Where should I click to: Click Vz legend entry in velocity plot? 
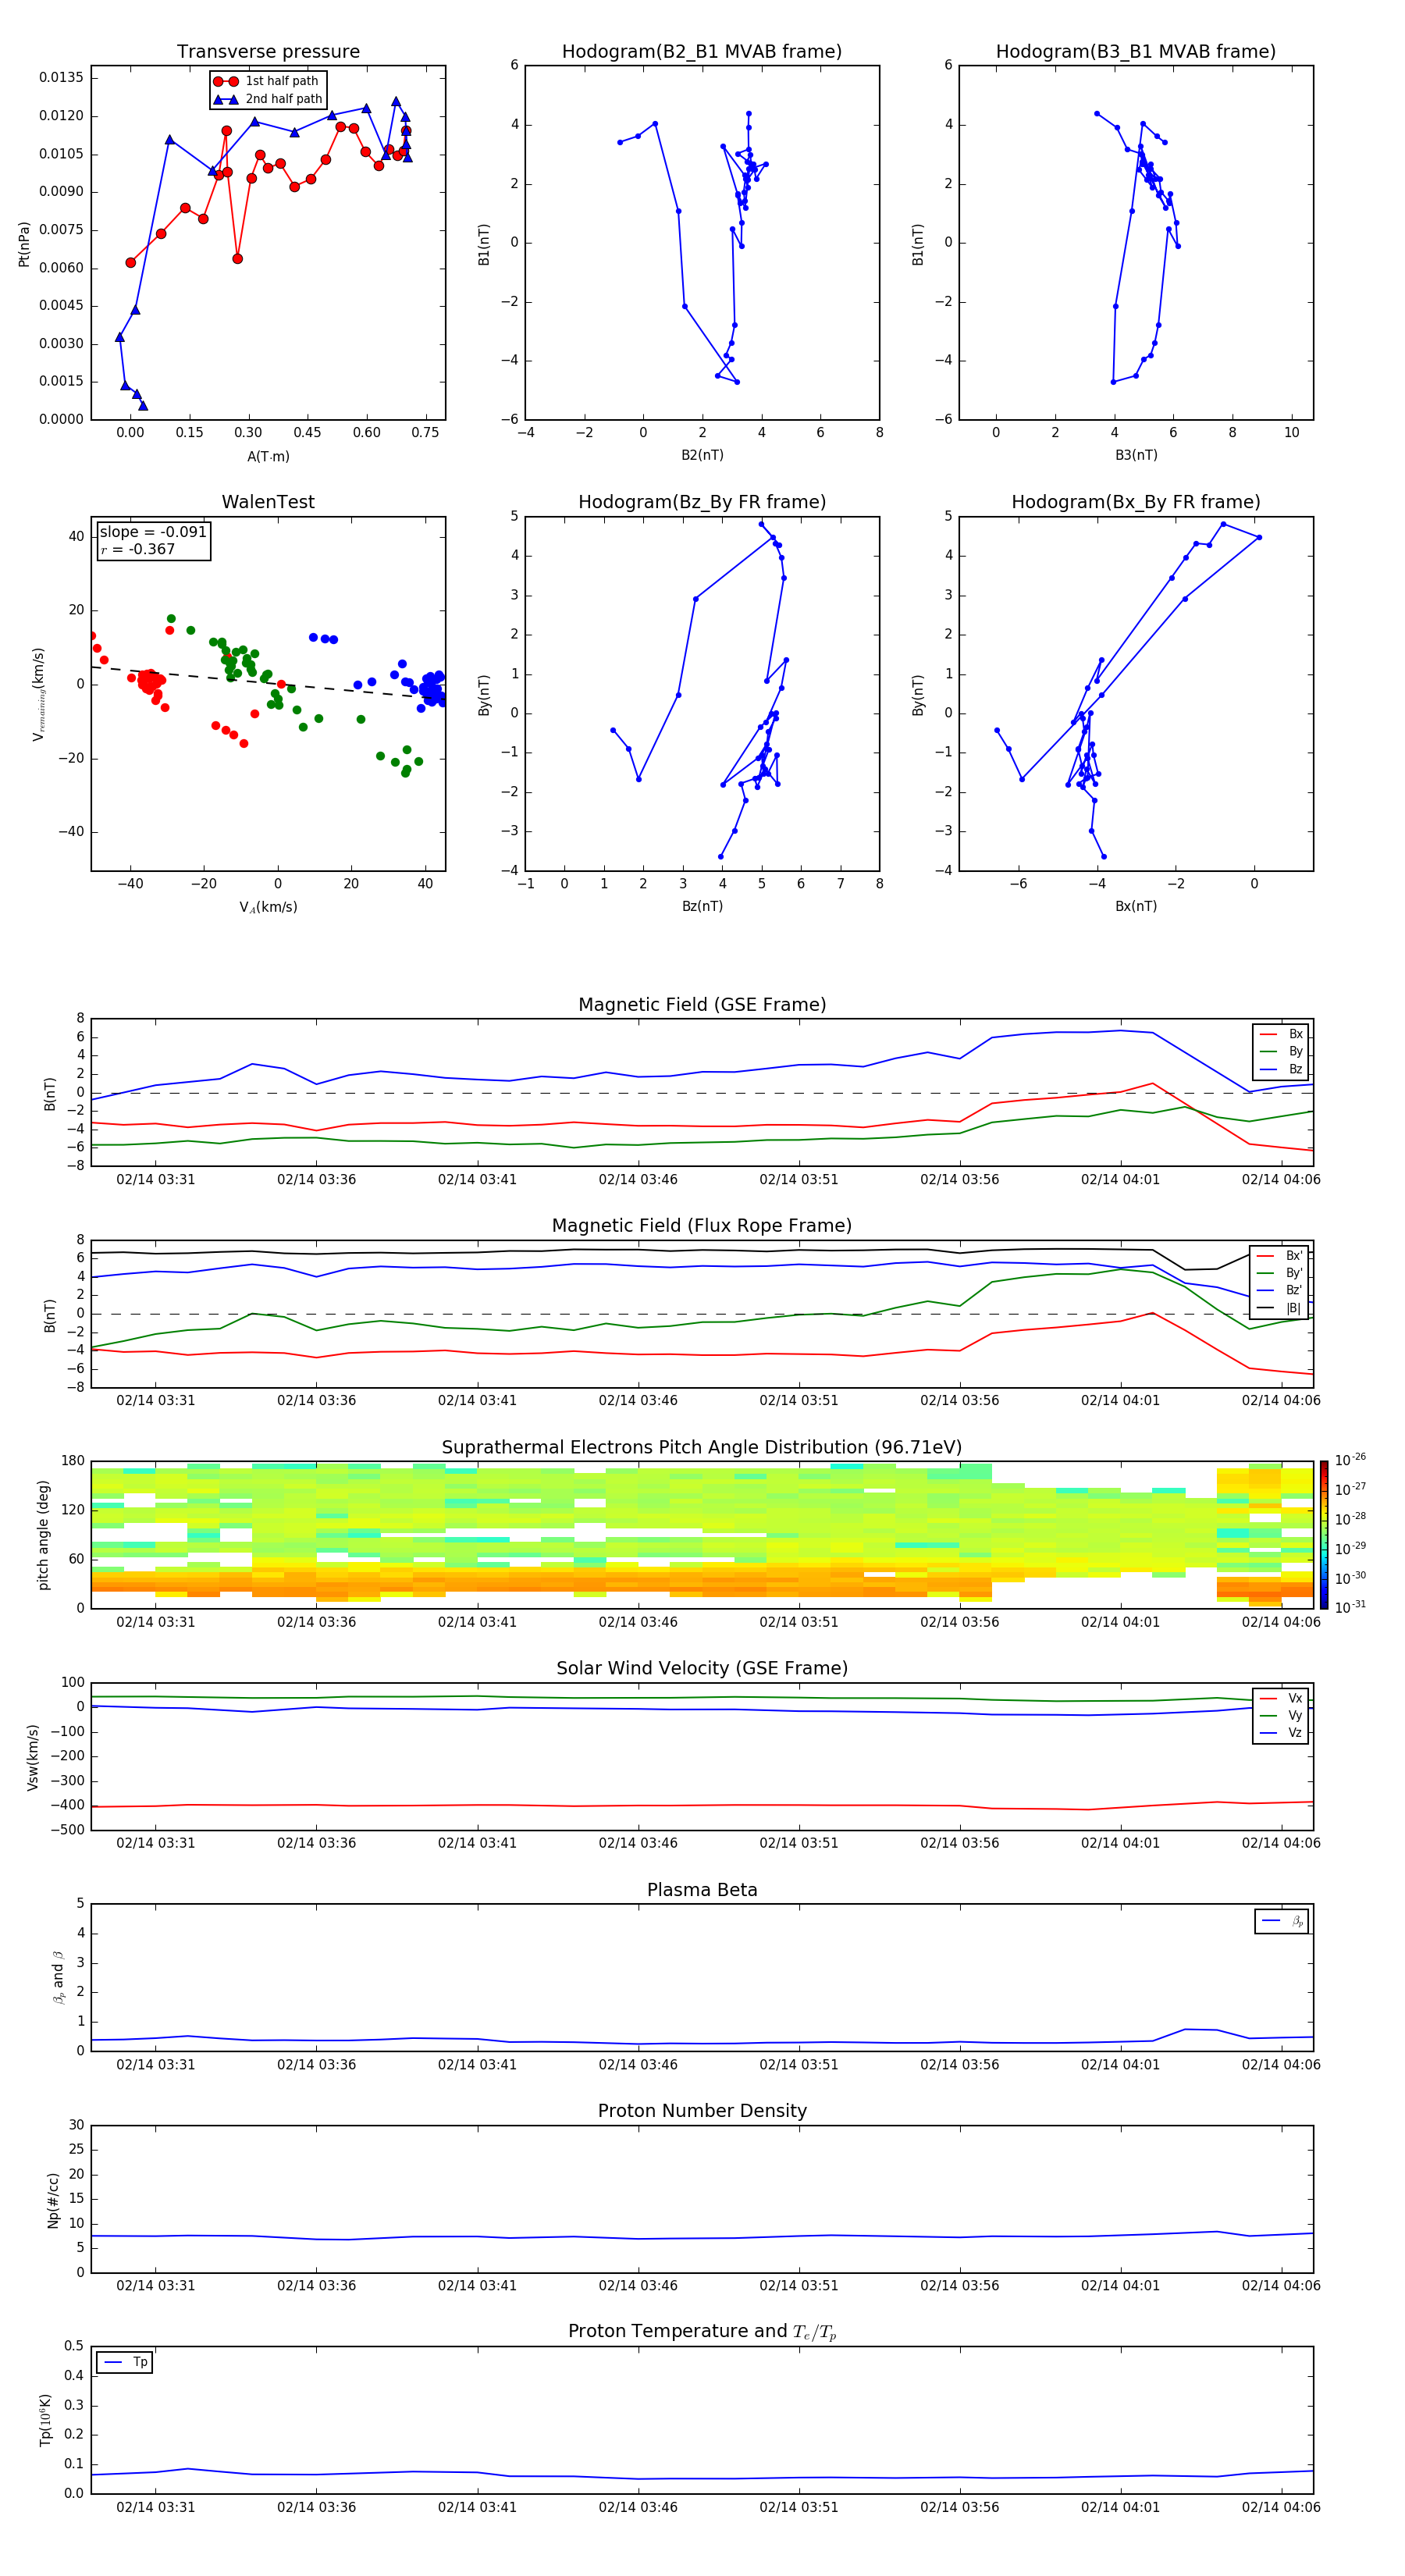1282,1733
